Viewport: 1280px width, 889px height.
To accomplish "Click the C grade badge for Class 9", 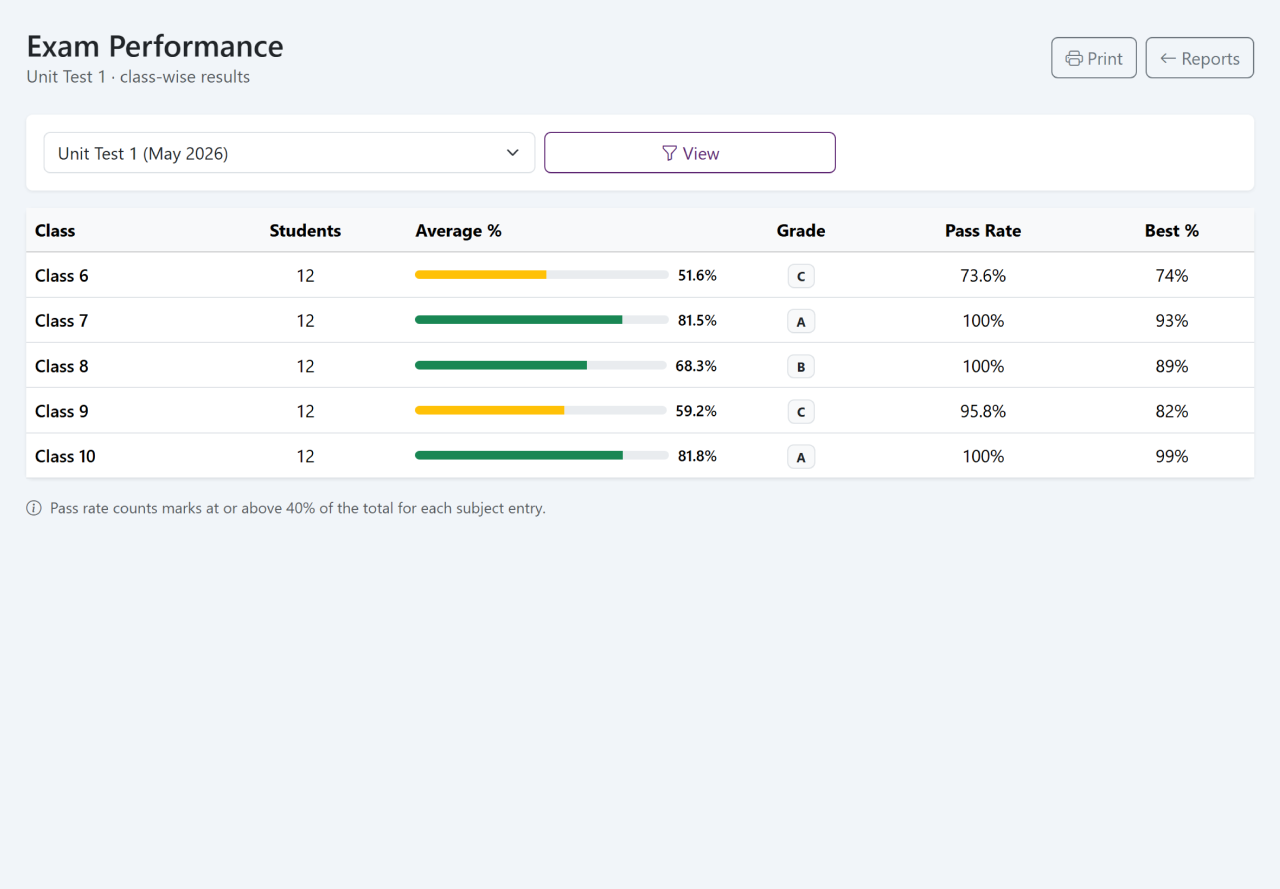I will click(801, 411).
